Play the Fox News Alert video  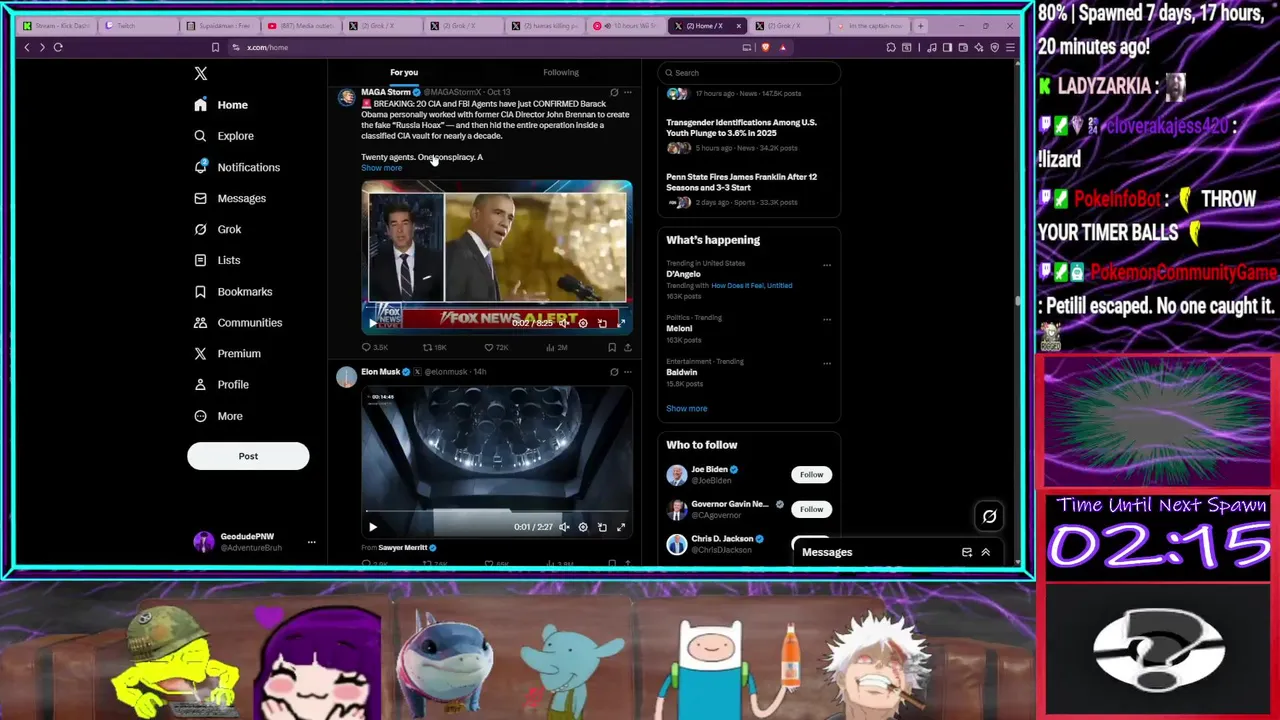click(373, 323)
